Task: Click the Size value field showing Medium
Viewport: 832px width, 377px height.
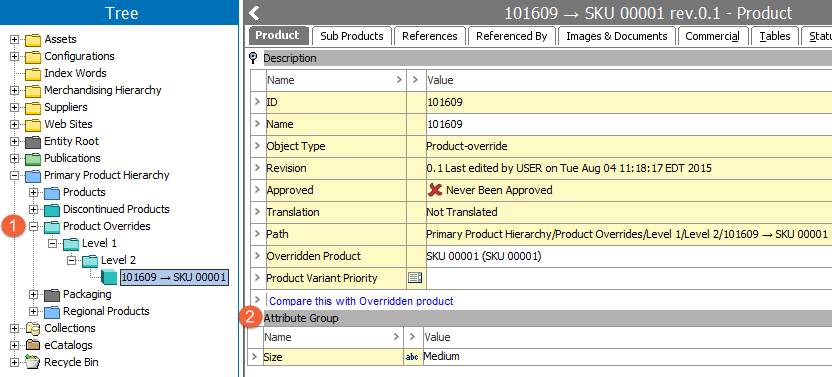Action: point(627,357)
